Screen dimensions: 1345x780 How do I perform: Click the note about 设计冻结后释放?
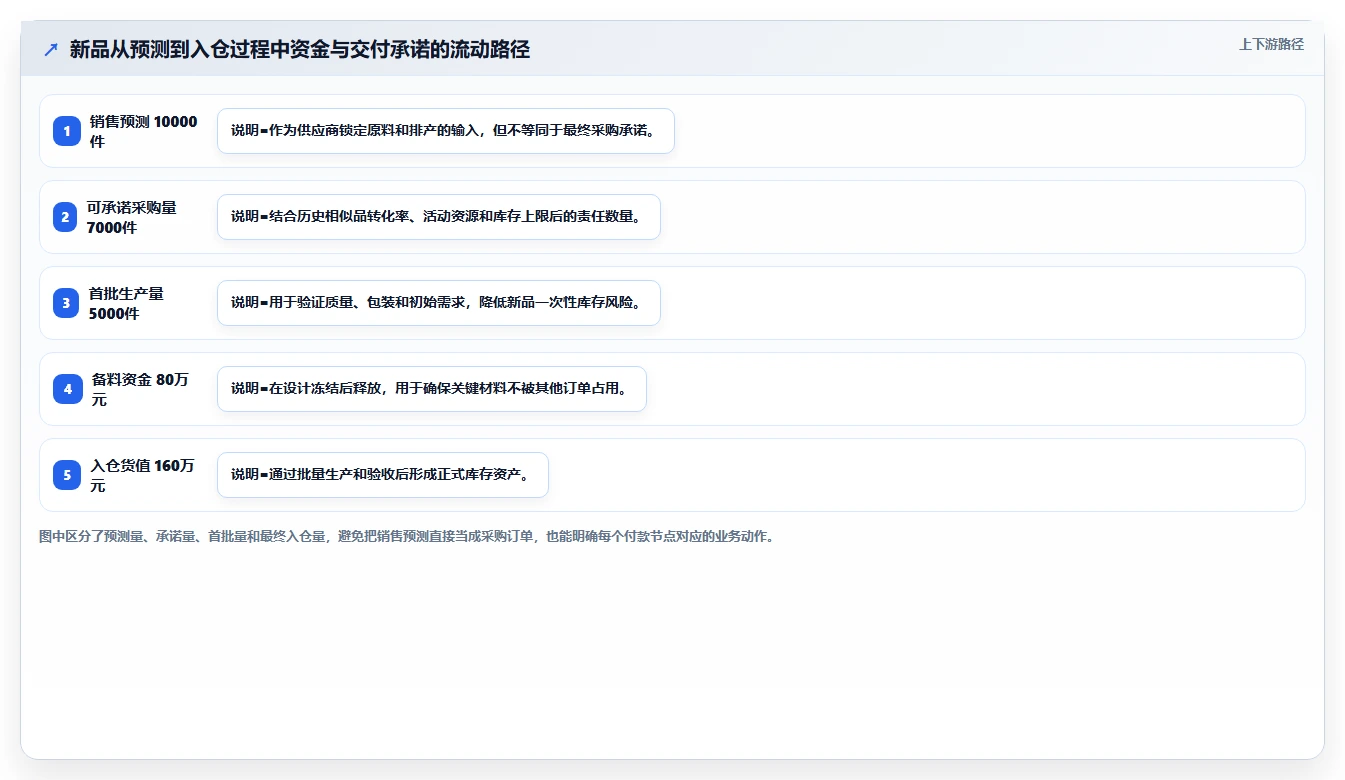click(432, 389)
